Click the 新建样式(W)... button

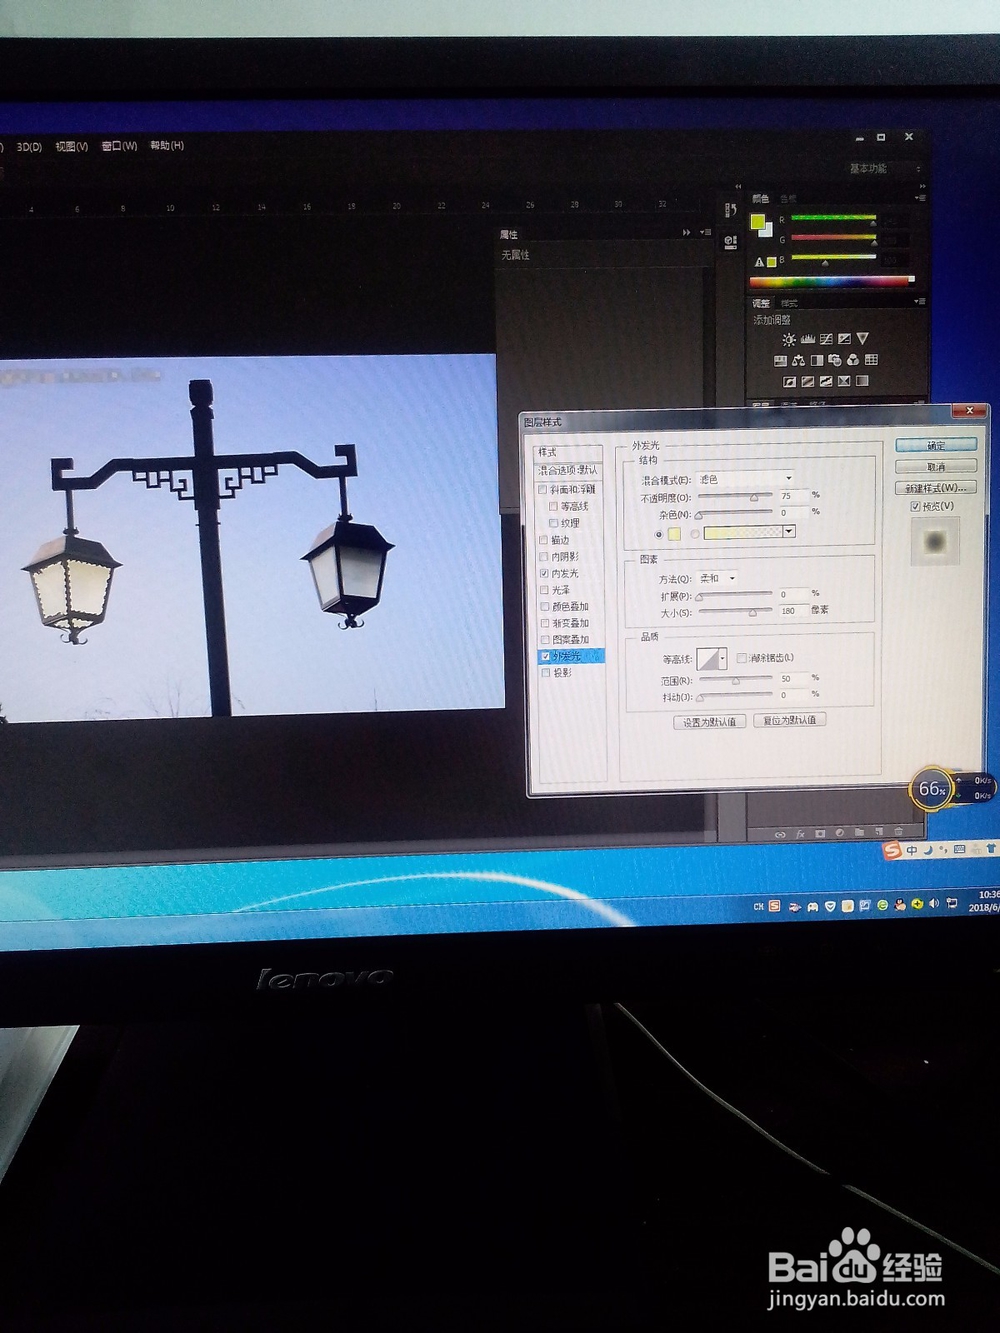(x=936, y=488)
